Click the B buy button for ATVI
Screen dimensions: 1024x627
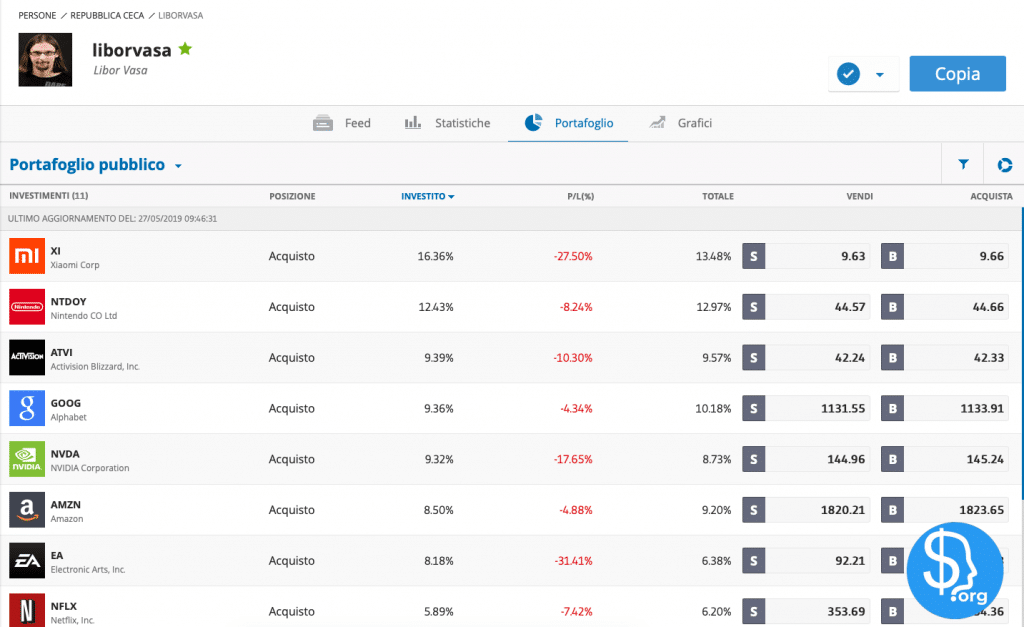pyautogui.click(x=893, y=357)
